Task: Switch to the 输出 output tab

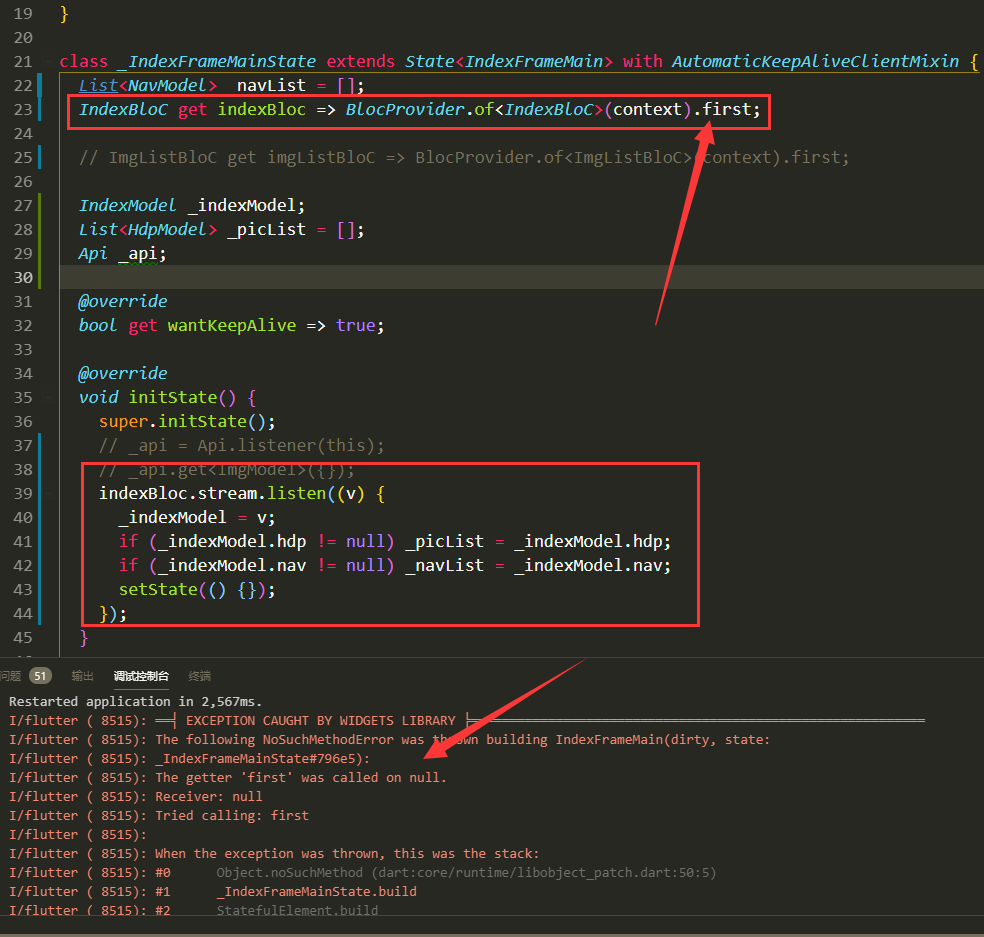Action: point(82,676)
